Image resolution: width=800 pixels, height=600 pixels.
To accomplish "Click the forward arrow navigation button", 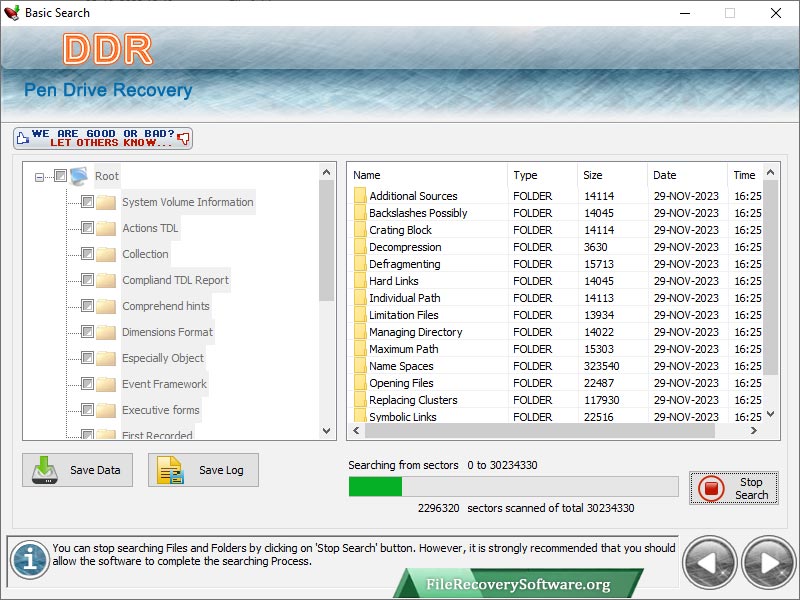I will [768, 563].
